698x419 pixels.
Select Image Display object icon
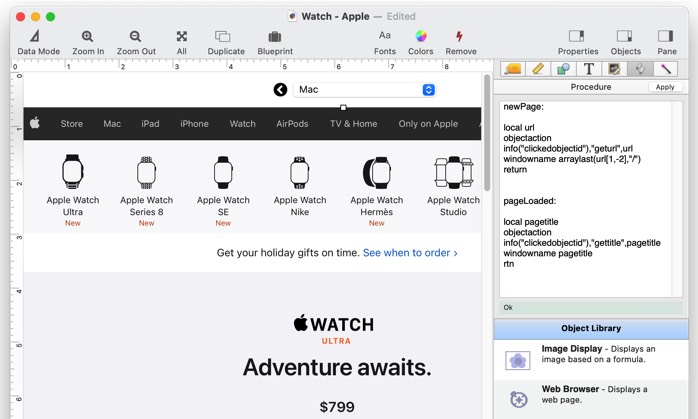click(x=518, y=360)
